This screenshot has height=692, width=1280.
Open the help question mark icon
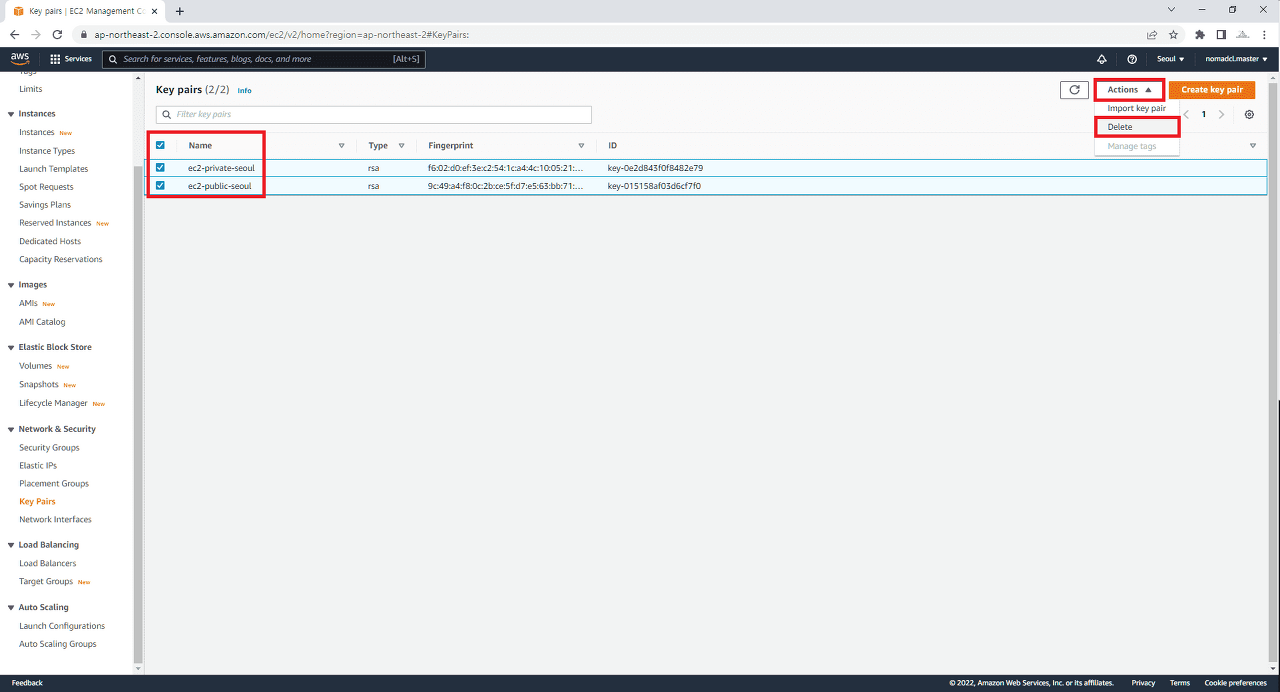click(1132, 59)
